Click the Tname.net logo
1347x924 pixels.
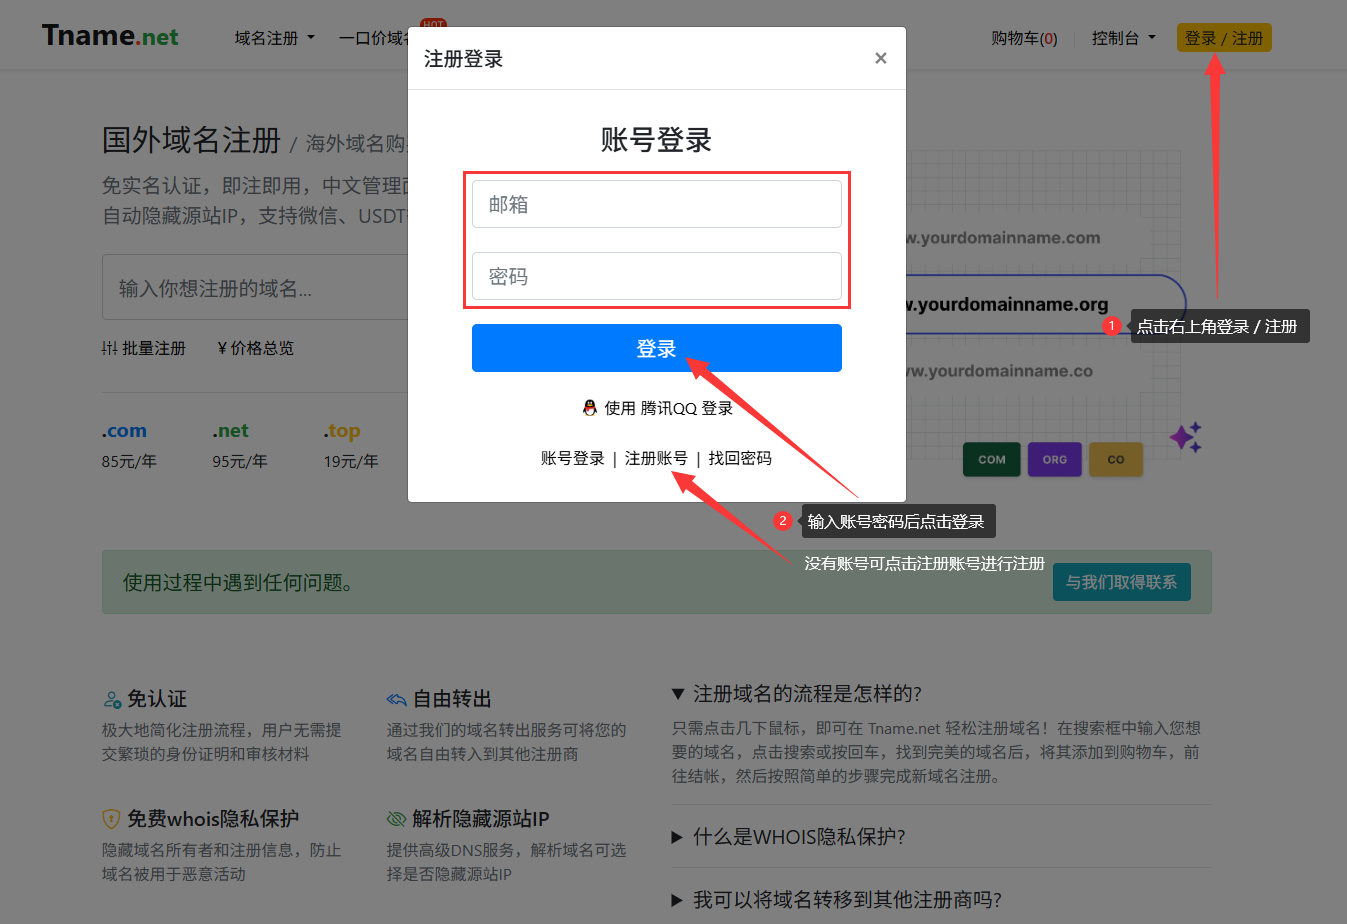click(x=110, y=37)
